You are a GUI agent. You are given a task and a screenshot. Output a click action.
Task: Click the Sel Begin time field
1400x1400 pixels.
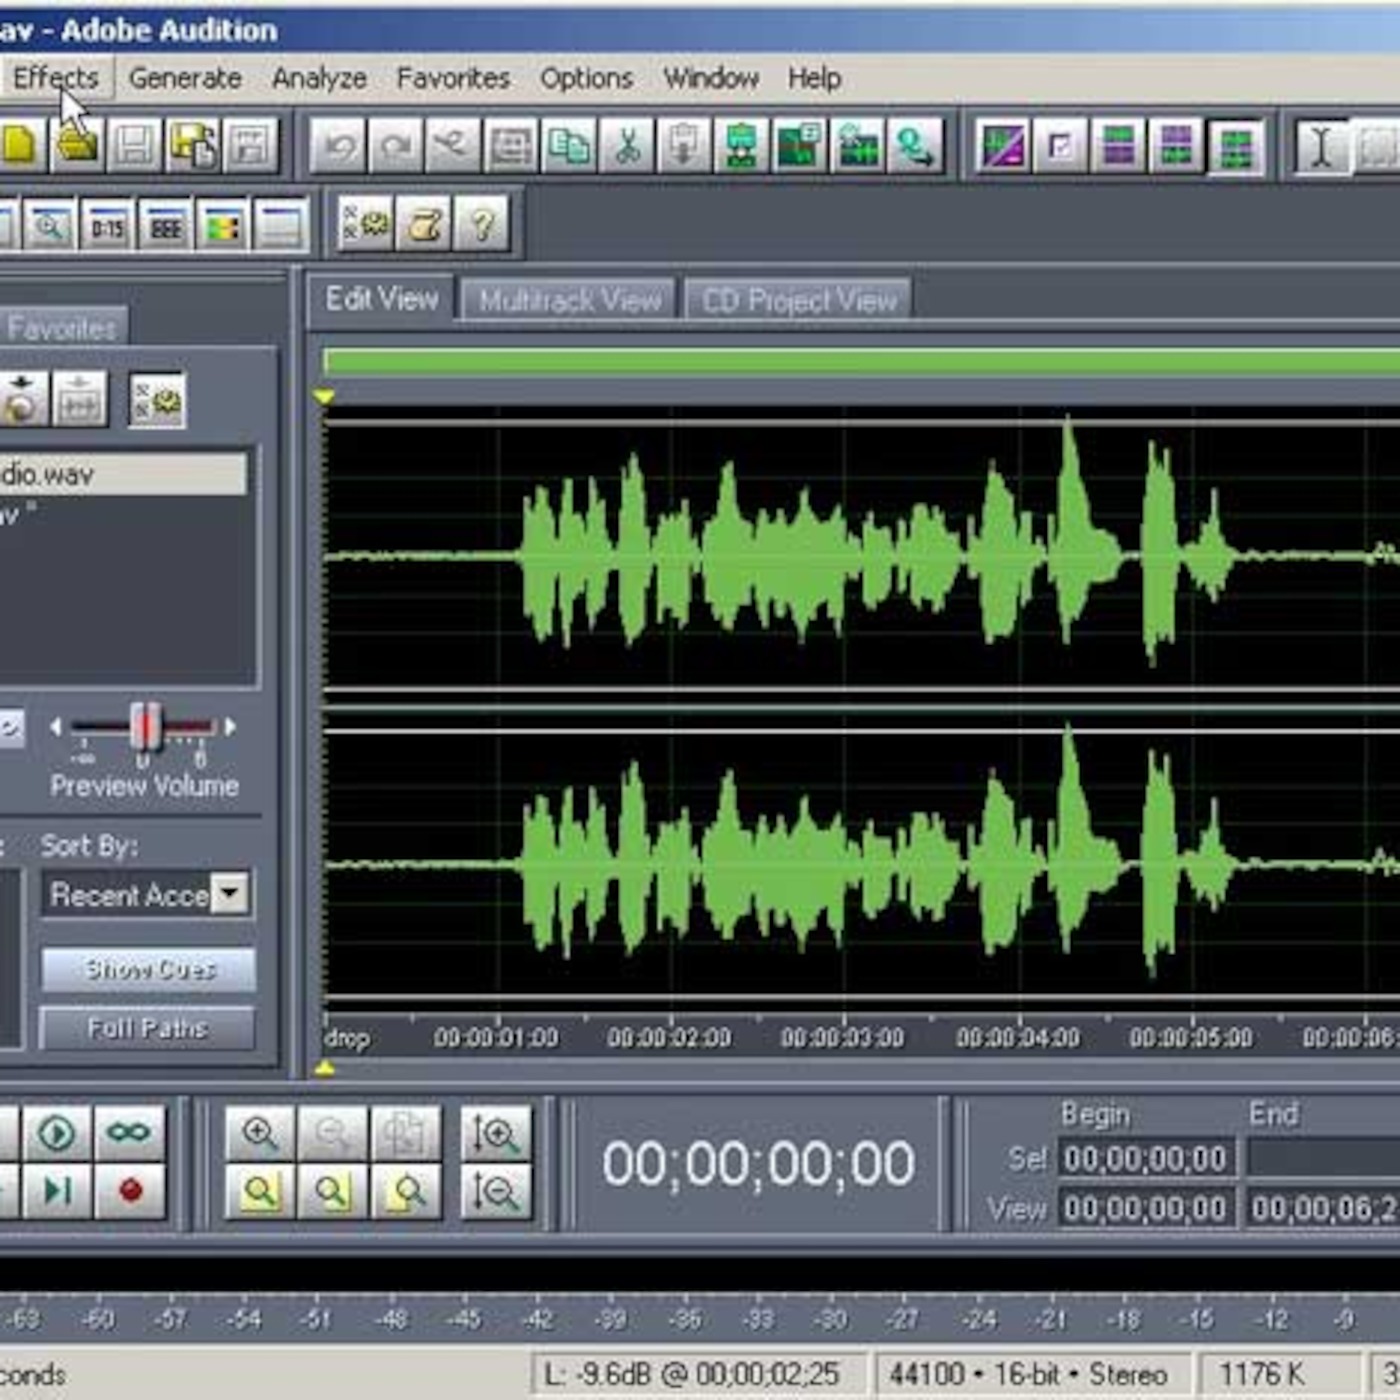(x=1146, y=1159)
